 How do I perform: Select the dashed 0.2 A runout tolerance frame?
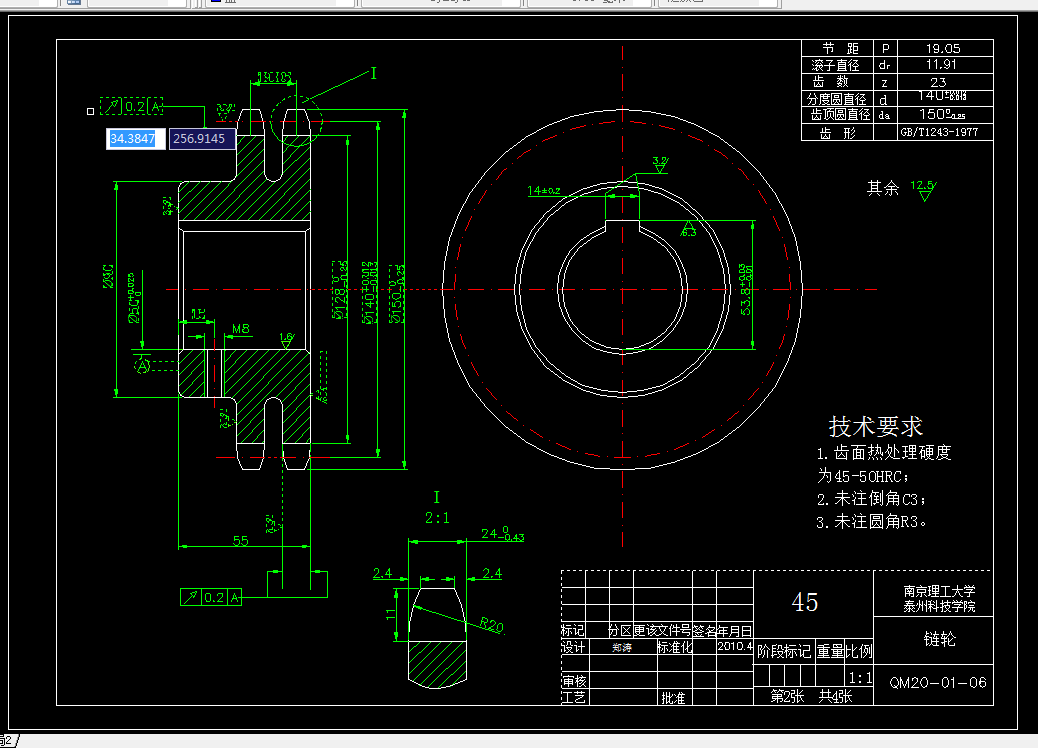132,106
